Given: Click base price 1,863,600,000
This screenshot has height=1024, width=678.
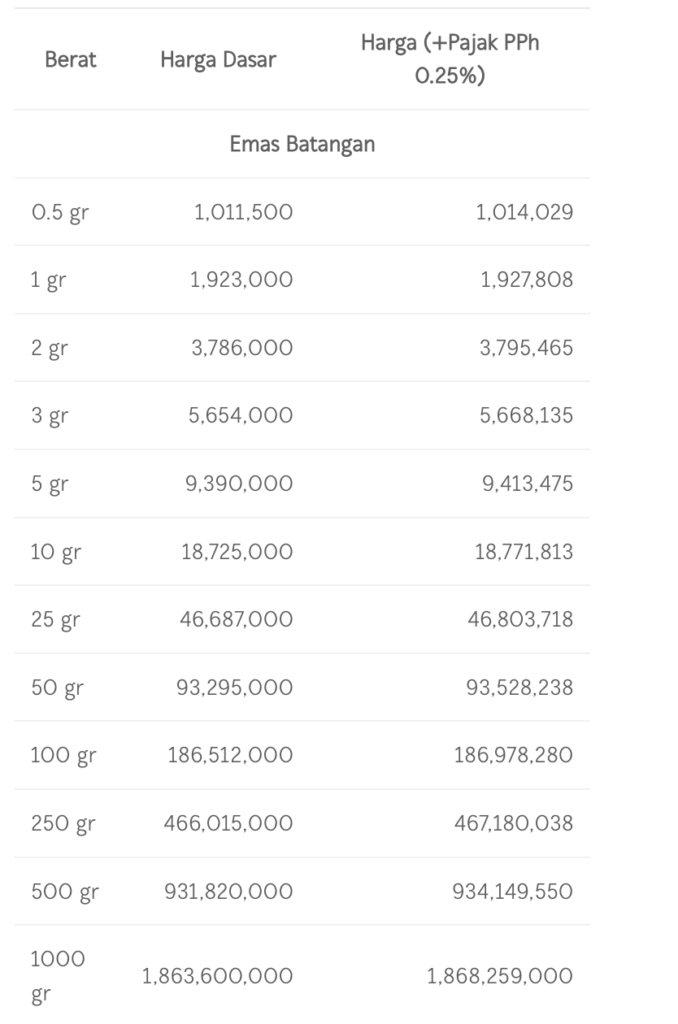Looking at the screenshot, I should 218,976.
